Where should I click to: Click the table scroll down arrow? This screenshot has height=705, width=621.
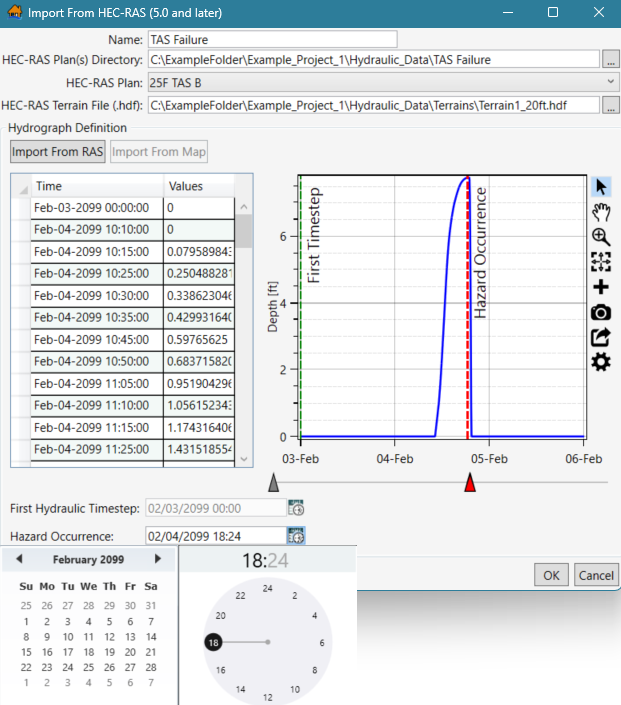click(244, 459)
